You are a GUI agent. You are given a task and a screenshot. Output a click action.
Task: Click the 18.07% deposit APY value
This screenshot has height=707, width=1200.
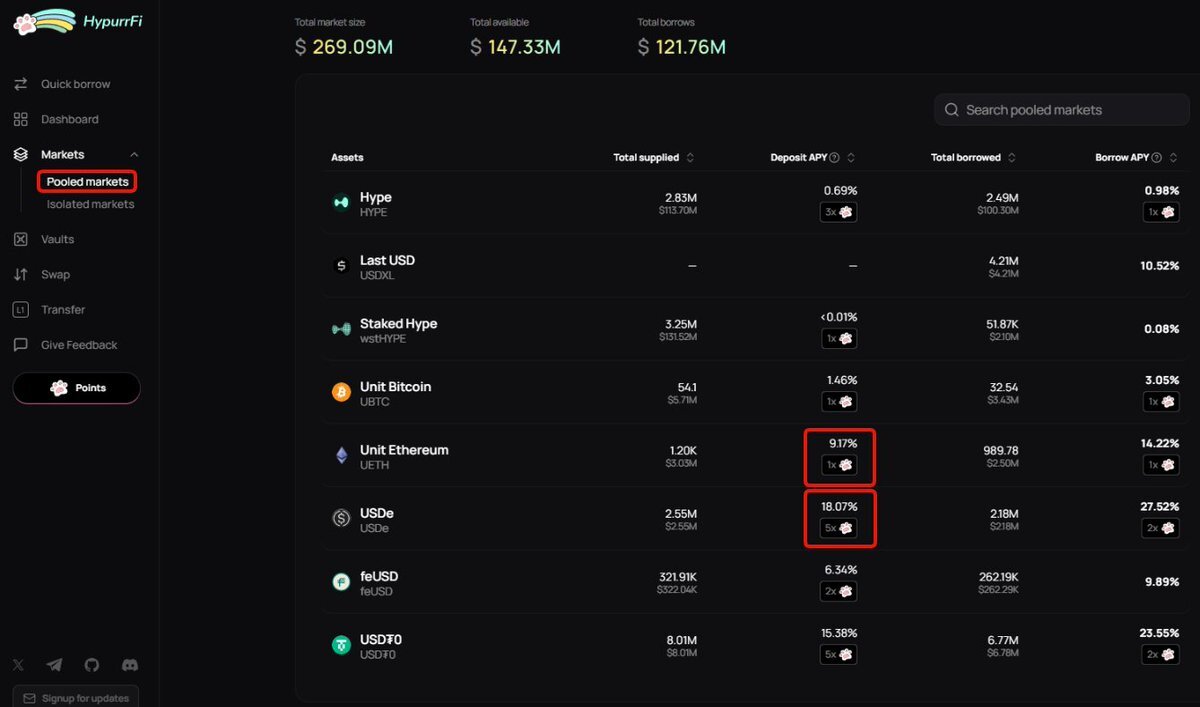point(839,507)
